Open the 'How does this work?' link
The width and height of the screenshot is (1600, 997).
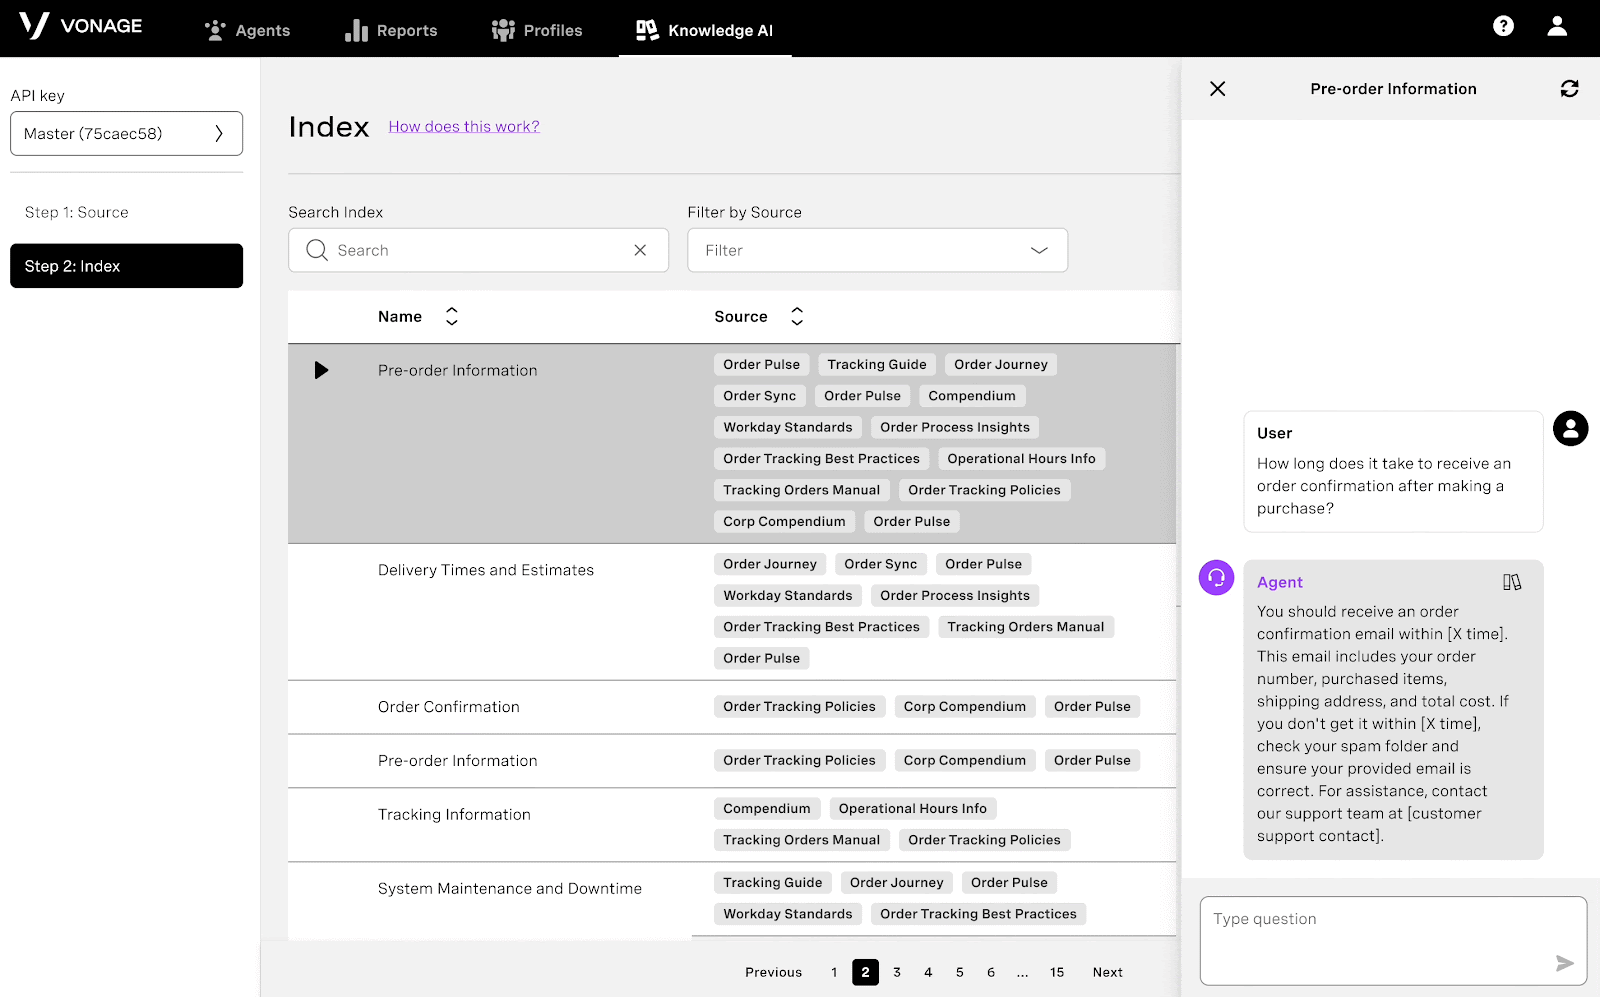tap(464, 127)
